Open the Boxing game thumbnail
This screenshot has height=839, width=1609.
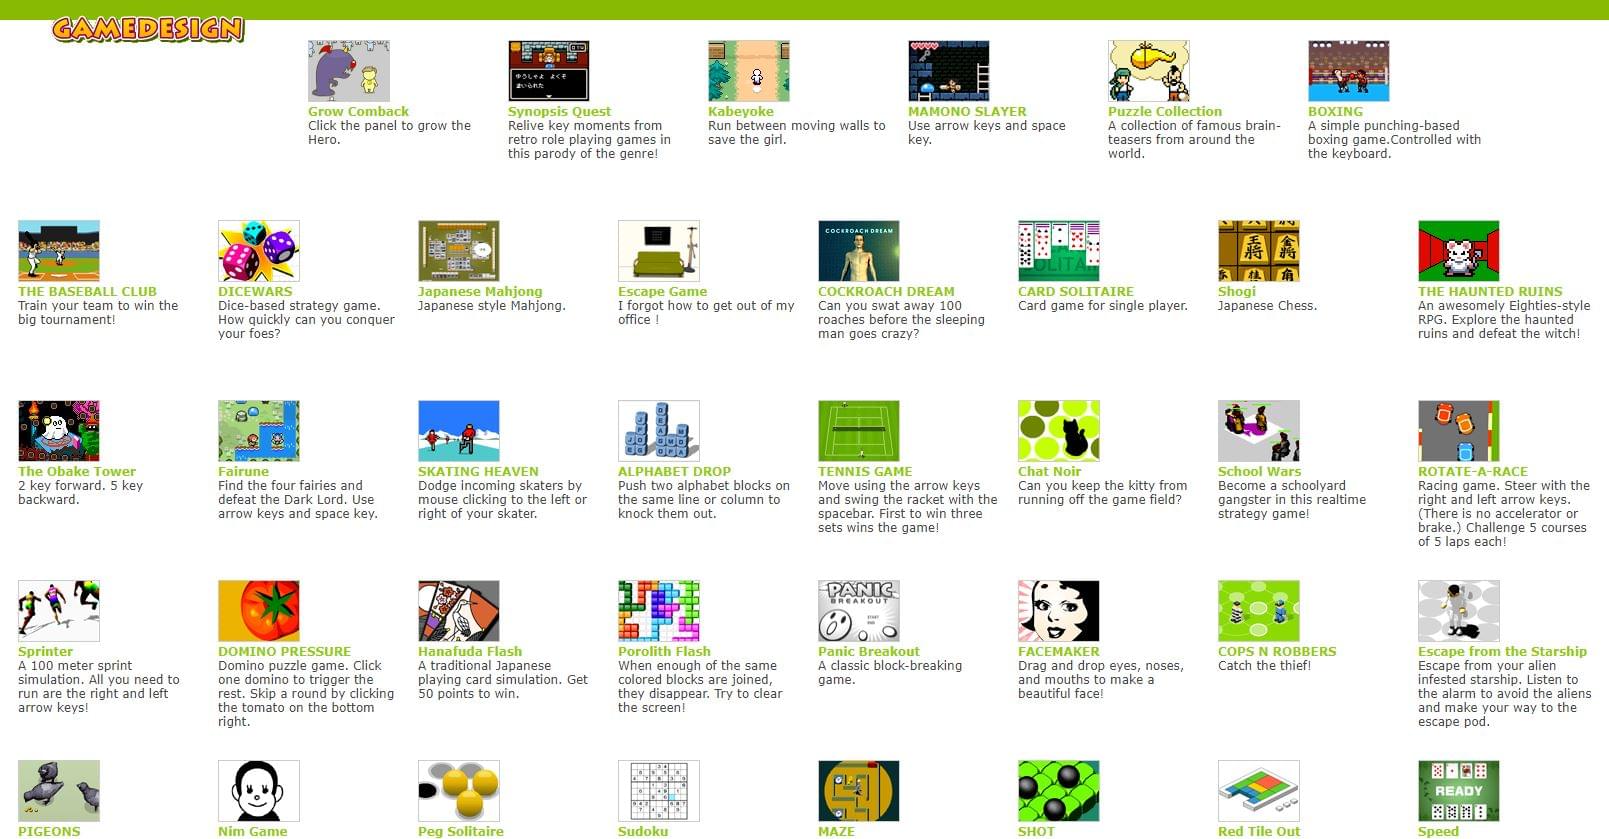click(1348, 71)
